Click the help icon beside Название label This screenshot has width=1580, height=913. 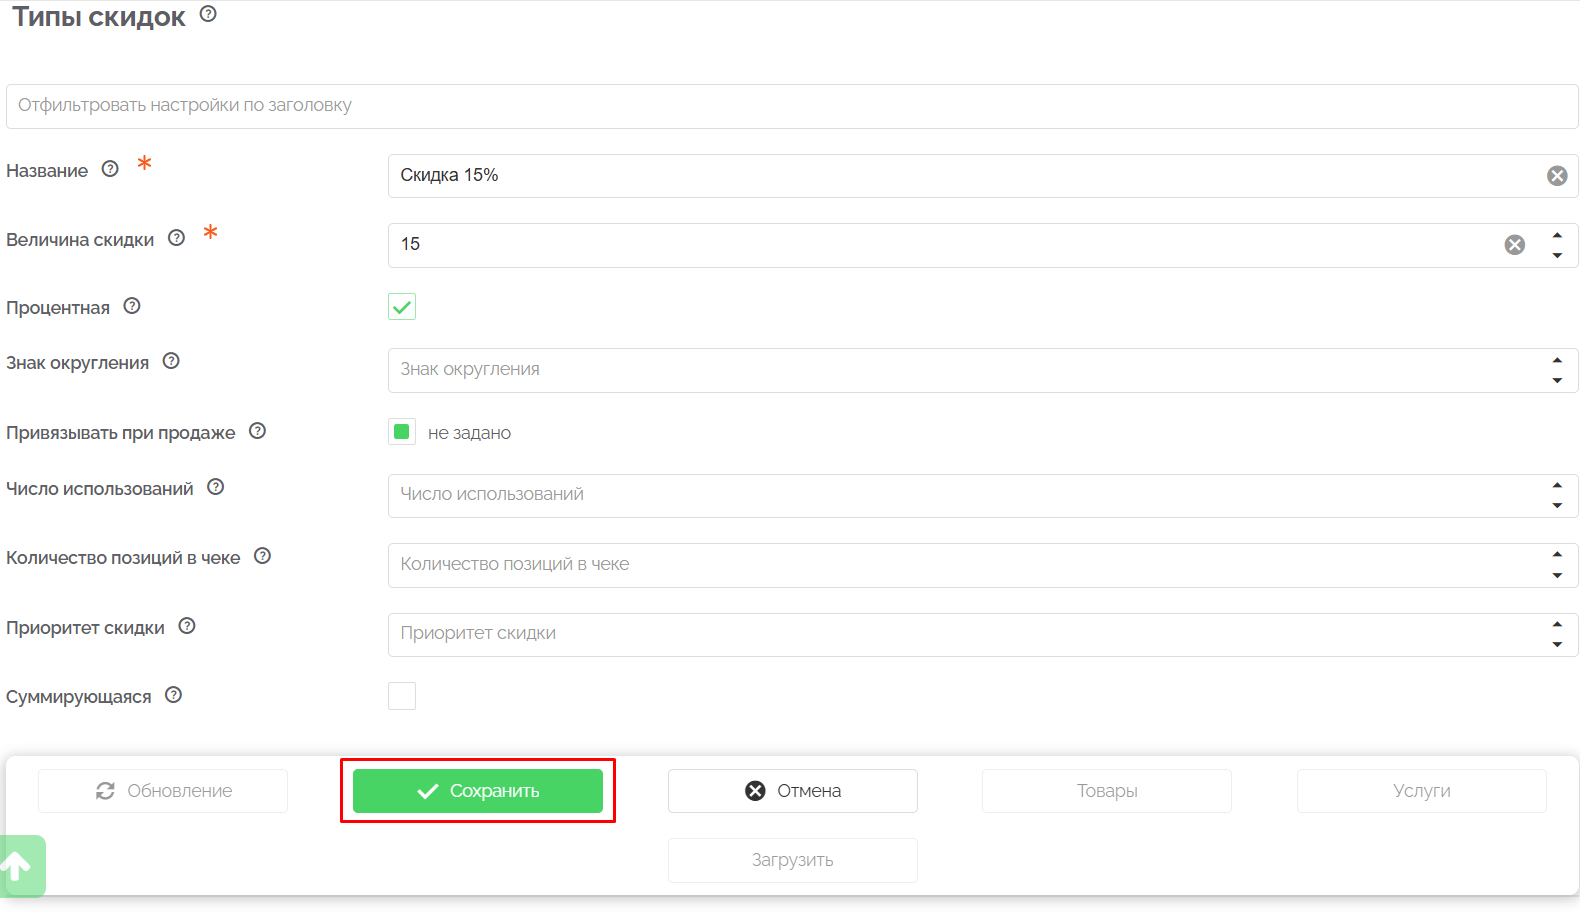coord(110,169)
